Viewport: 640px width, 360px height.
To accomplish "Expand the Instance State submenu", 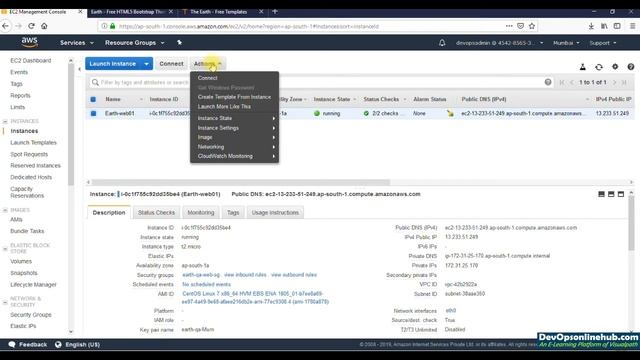I will 235,118.
